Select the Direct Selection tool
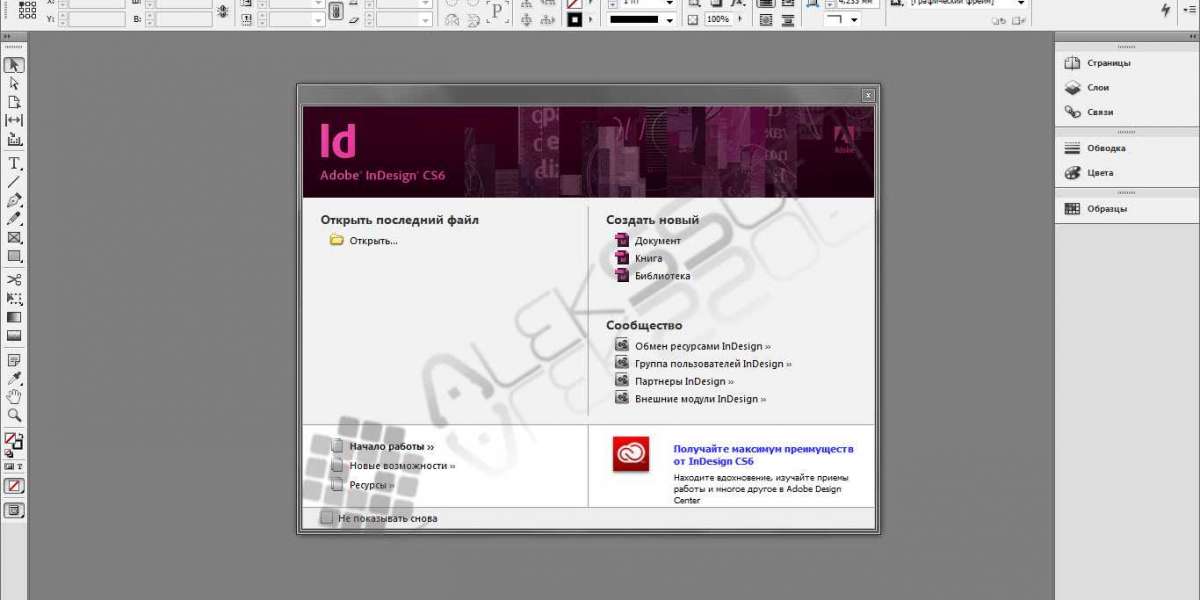The height and width of the screenshot is (600, 1200). [14, 83]
